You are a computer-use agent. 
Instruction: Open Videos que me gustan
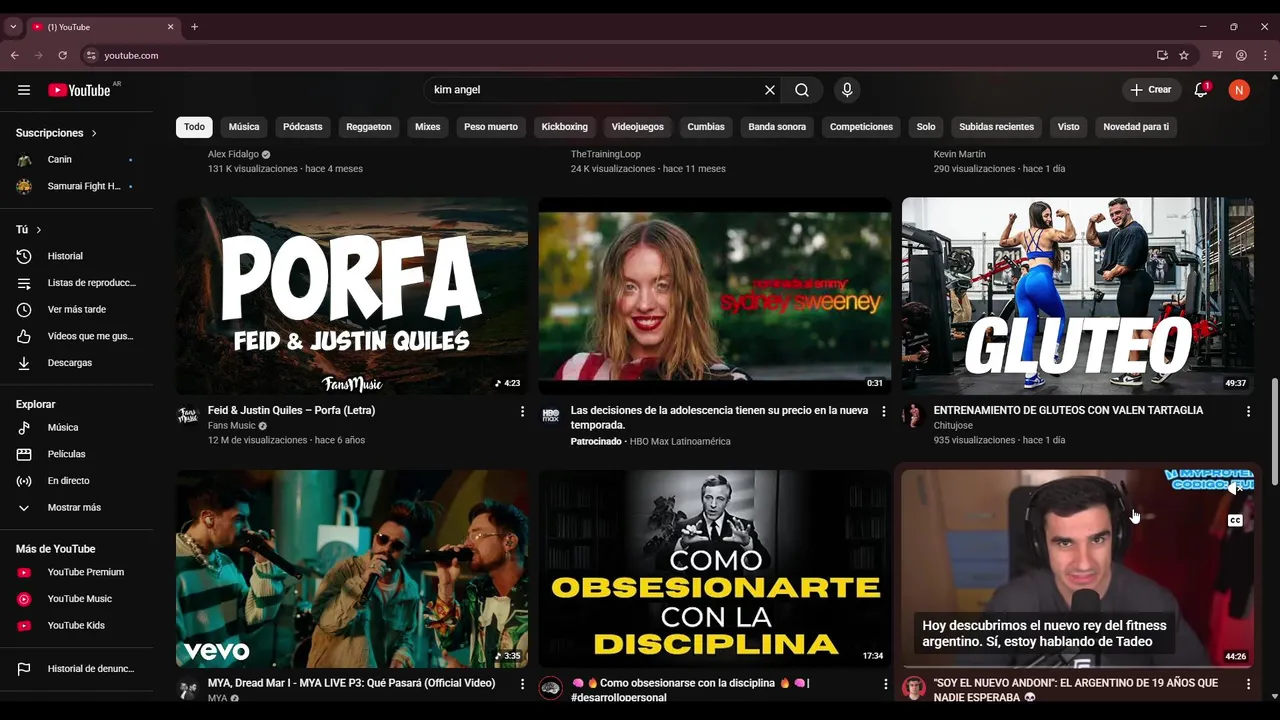(x=77, y=336)
